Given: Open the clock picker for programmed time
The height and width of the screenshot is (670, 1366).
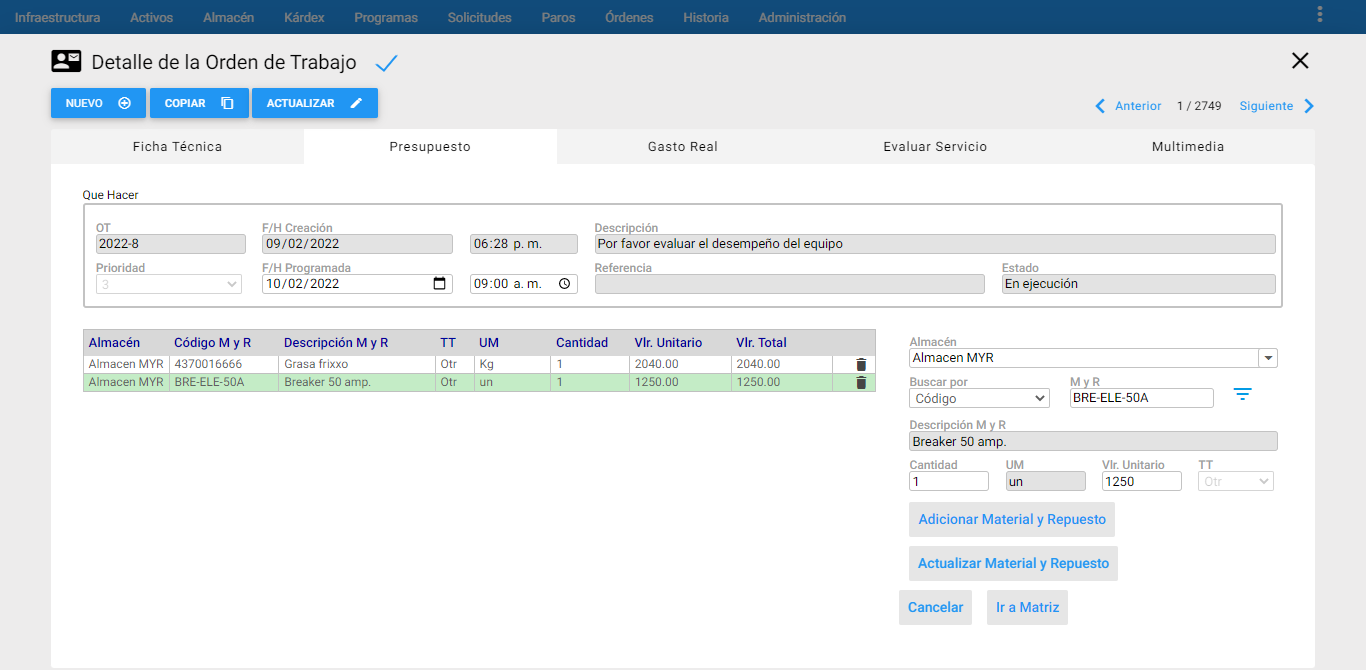Looking at the screenshot, I should [565, 284].
